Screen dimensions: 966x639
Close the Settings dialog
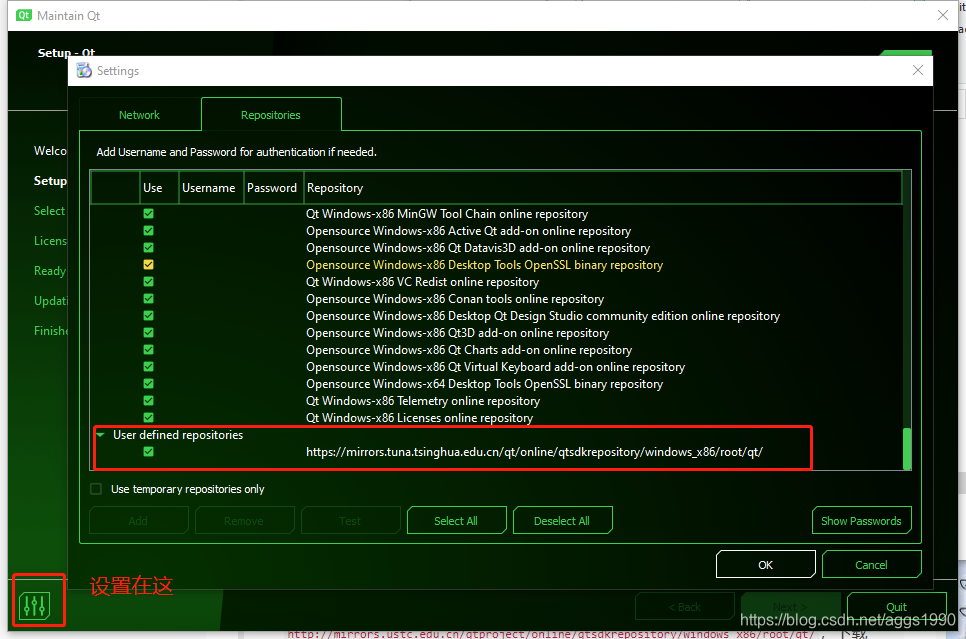pyautogui.click(x=918, y=70)
